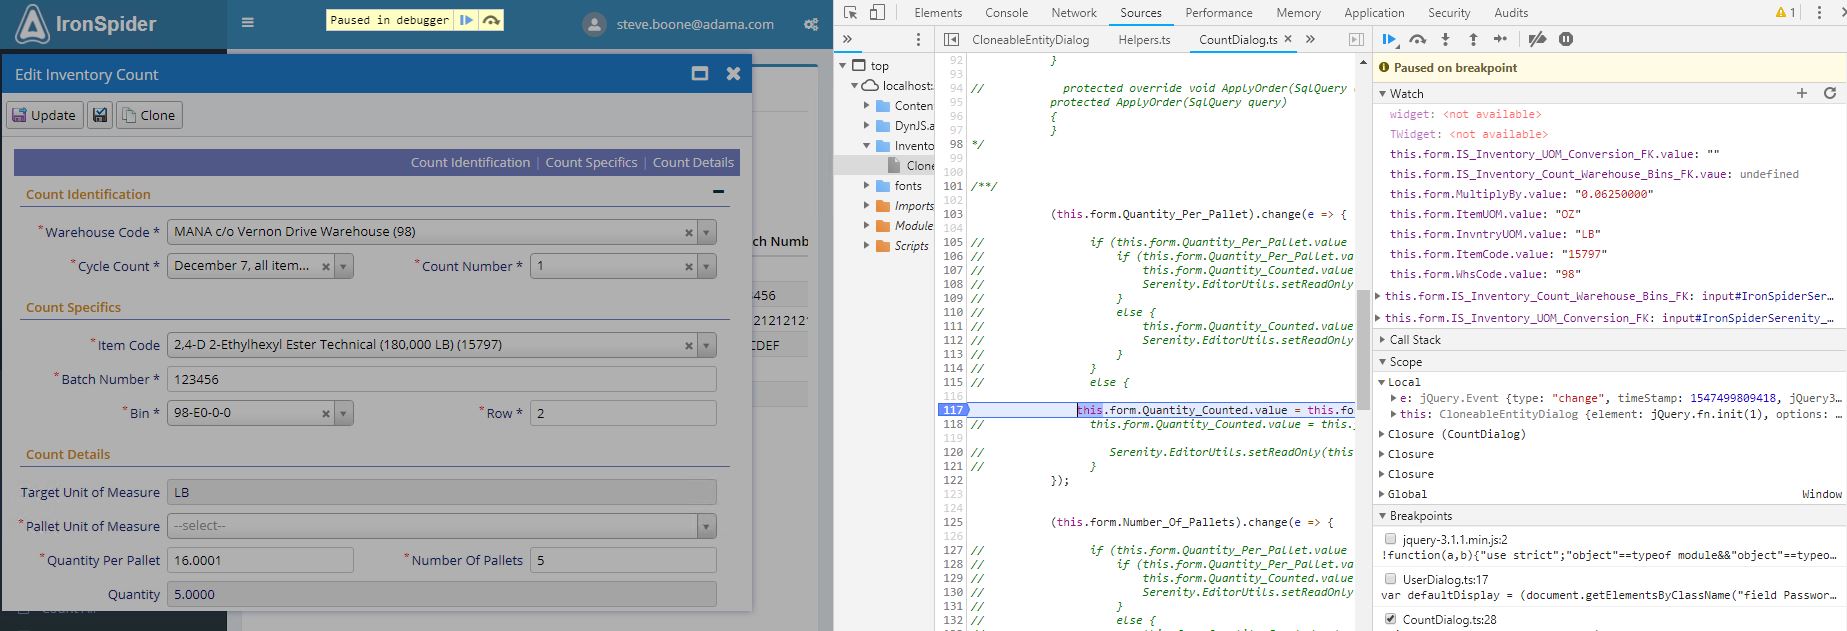Screen dimensions: 1847x631
Task: Enable jquery-3.1.1.min.js:2 breakpoint checkbox
Action: tap(1390, 539)
